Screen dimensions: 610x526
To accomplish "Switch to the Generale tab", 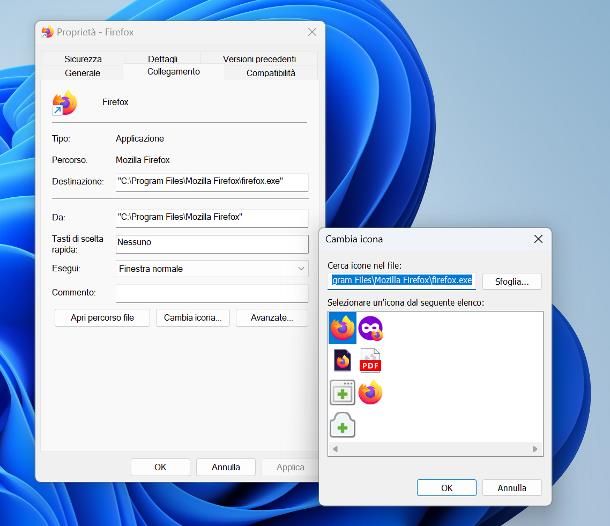I will [82, 73].
